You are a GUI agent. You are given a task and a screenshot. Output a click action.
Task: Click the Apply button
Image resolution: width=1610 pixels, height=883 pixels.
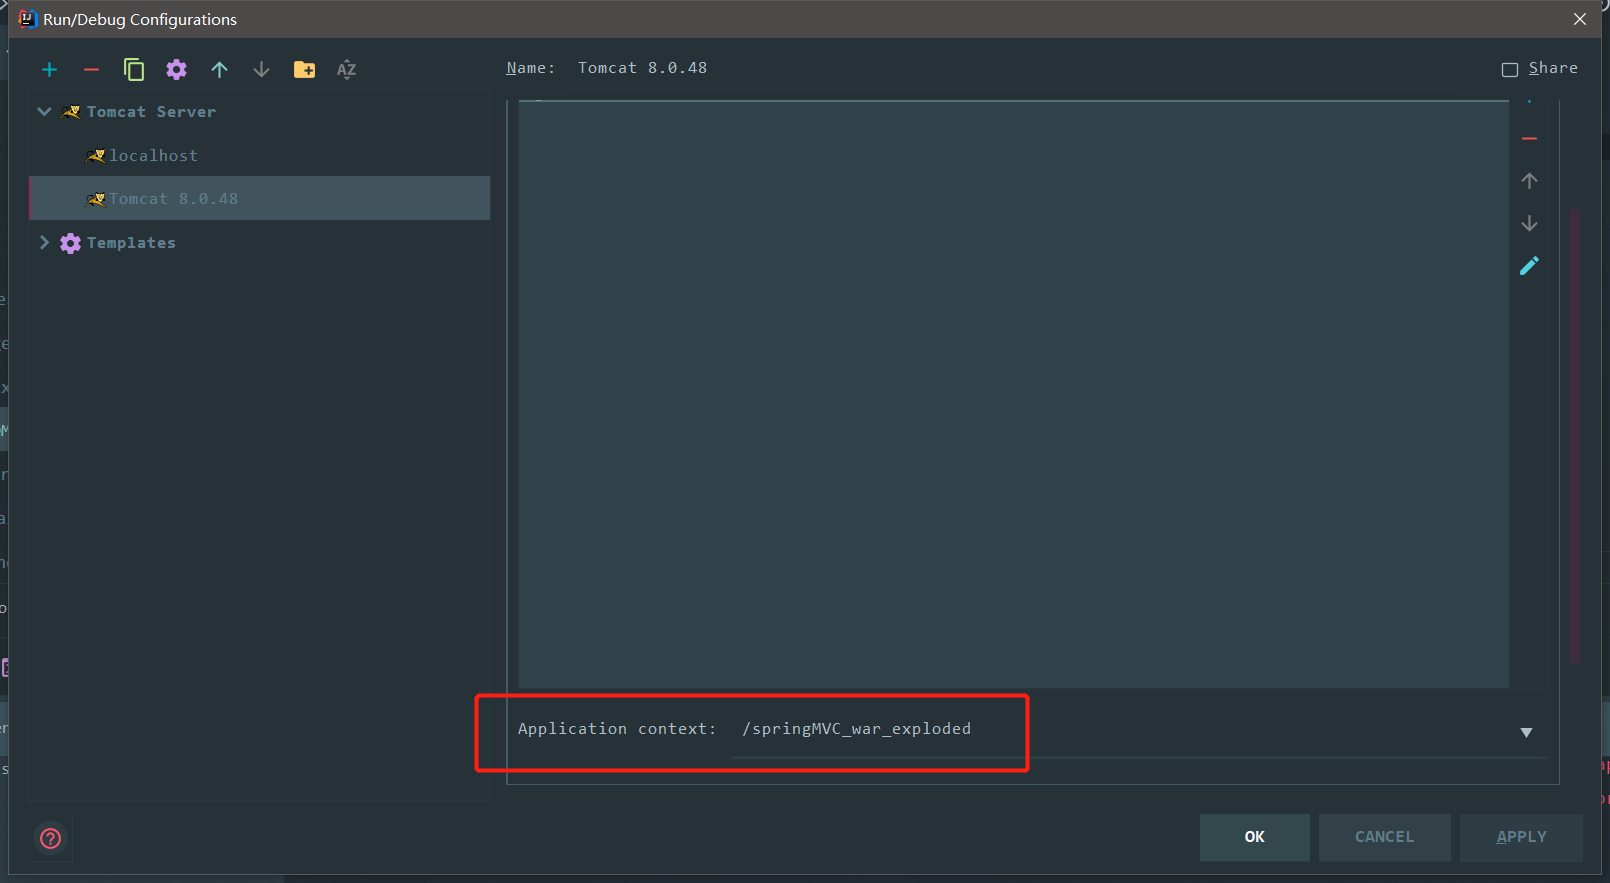pyautogui.click(x=1521, y=837)
